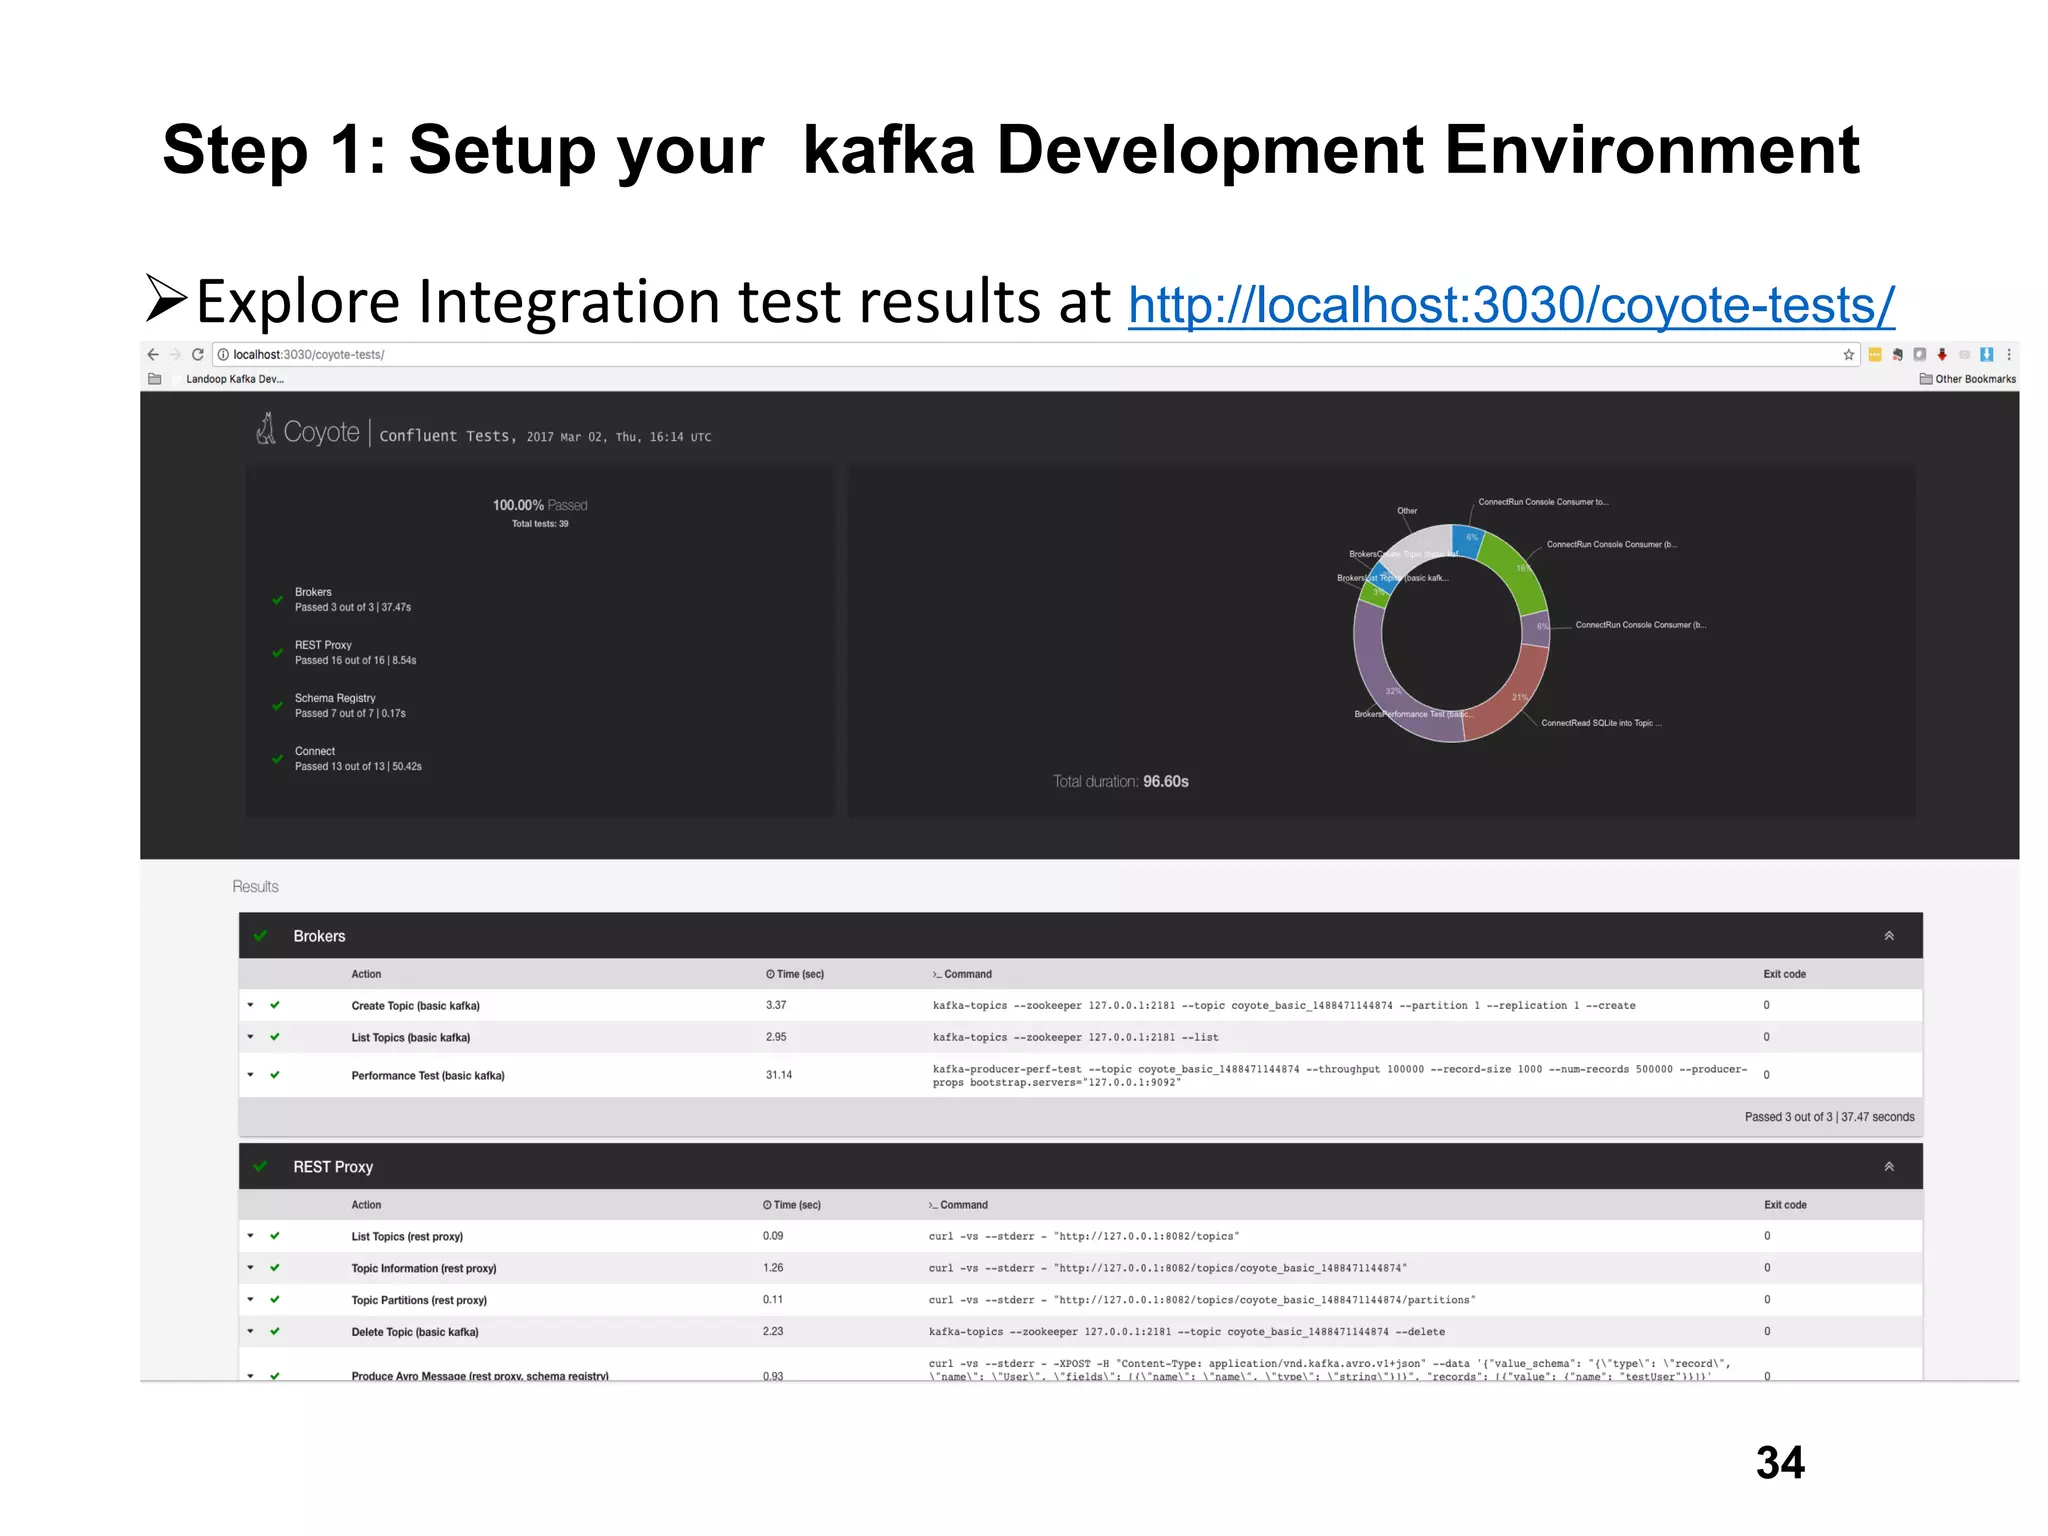Reload the coyote-tests page
The height and width of the screenshot is (1536, 2048).
click(x=198, y=354)
